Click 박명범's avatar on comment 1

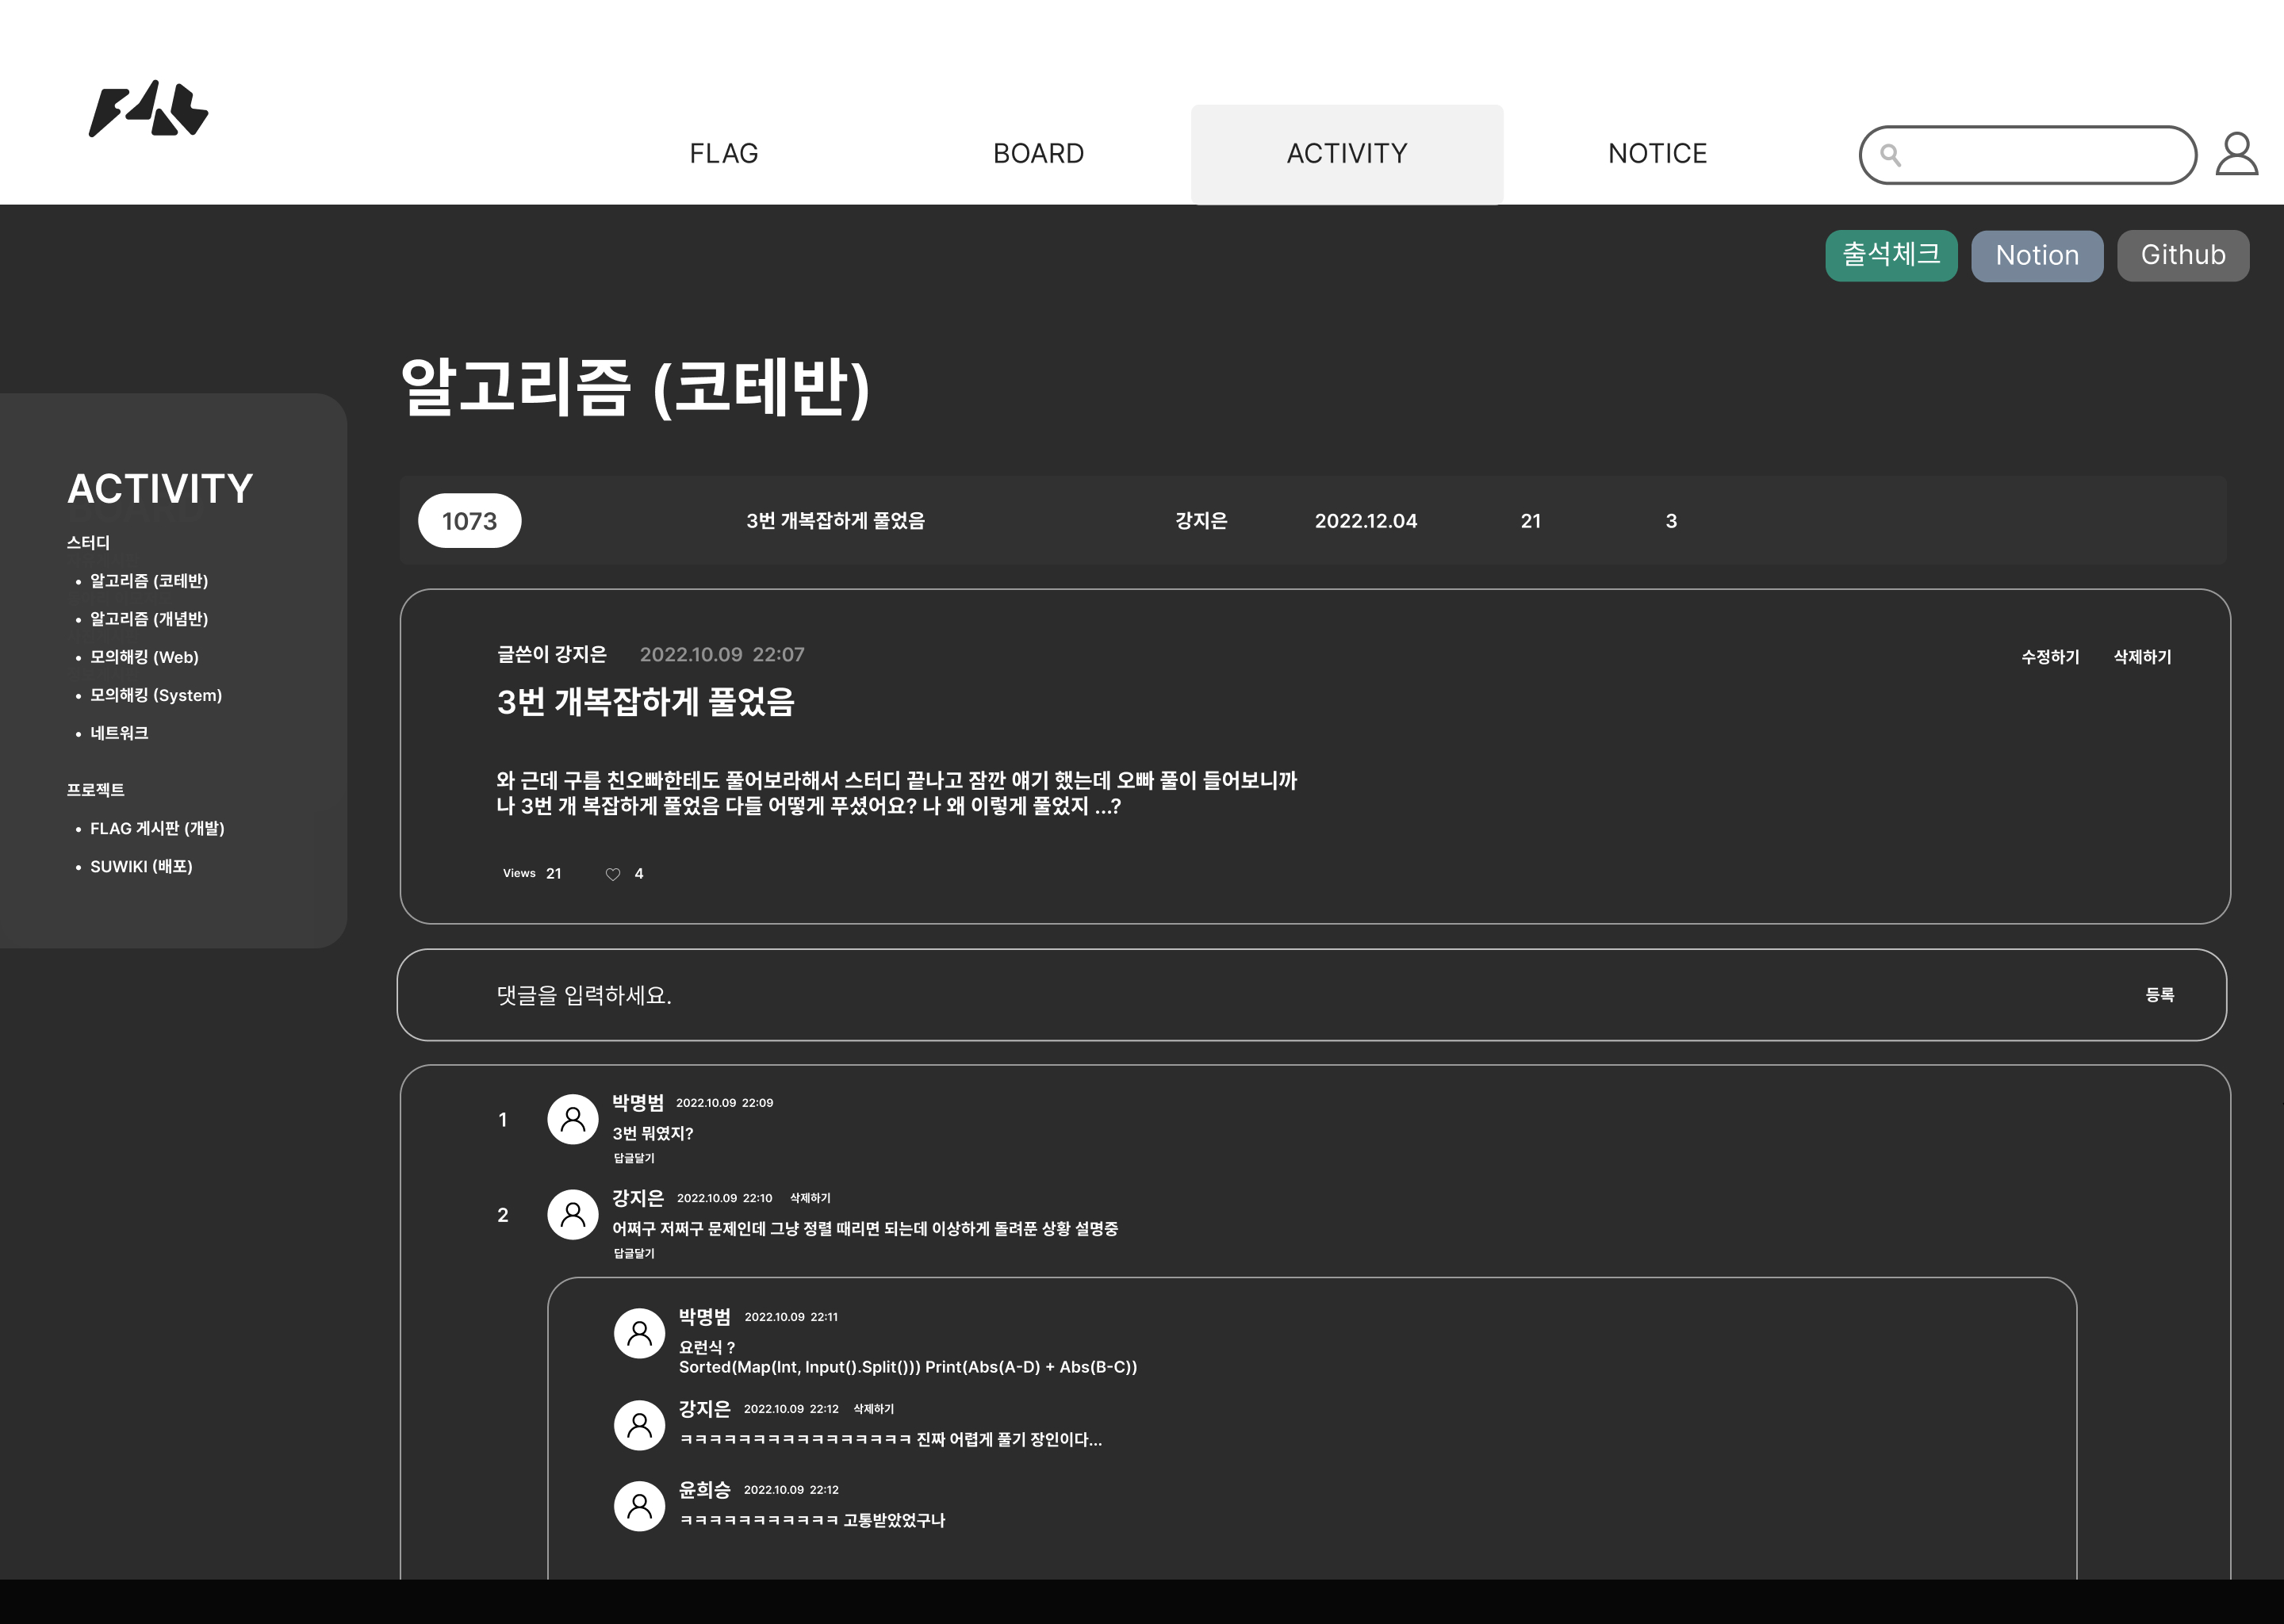coord(573,1119)
